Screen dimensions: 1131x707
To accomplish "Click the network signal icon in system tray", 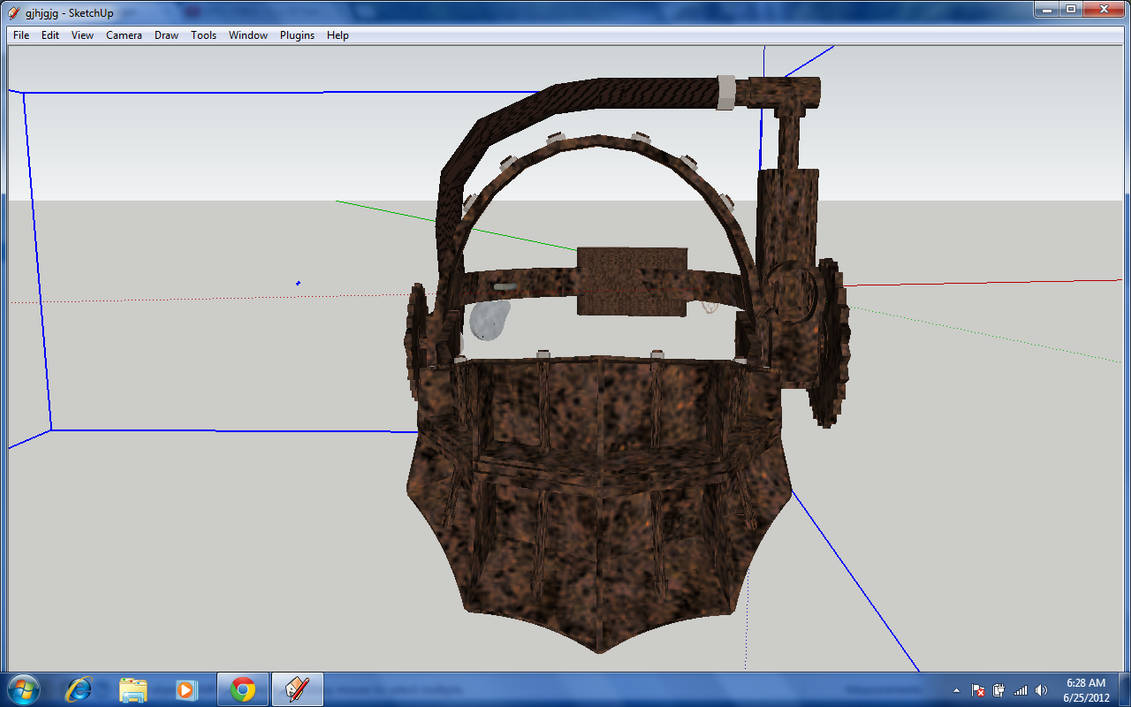I will coord(1021,690).
